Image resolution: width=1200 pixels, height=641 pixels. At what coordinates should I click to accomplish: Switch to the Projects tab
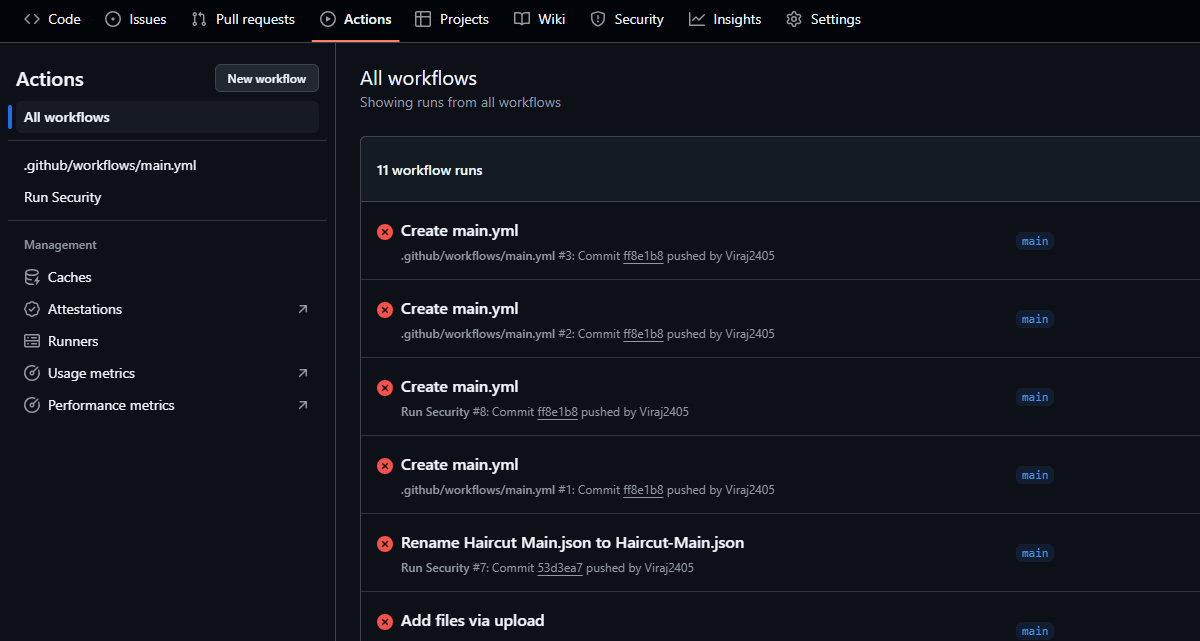452,19
